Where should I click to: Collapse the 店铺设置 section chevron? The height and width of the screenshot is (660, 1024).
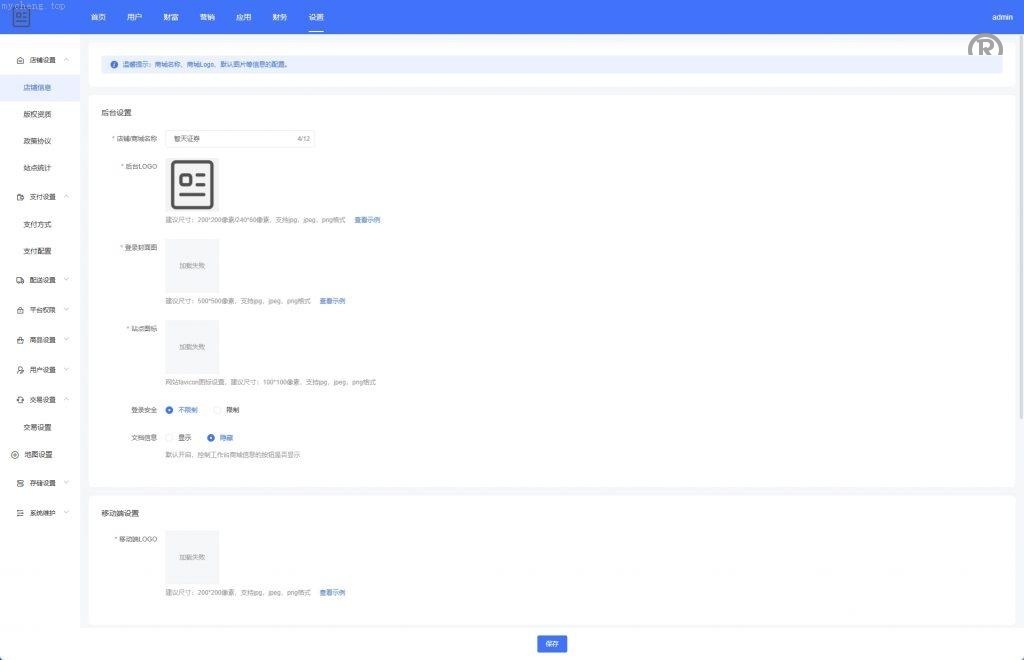pyautogui.click(x=66, y=61)
